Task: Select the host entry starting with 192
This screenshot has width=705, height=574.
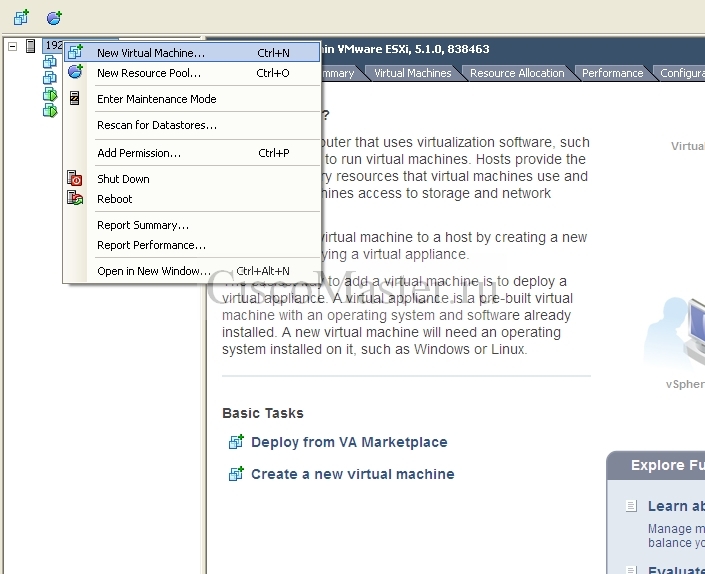Action: [54, 45]
